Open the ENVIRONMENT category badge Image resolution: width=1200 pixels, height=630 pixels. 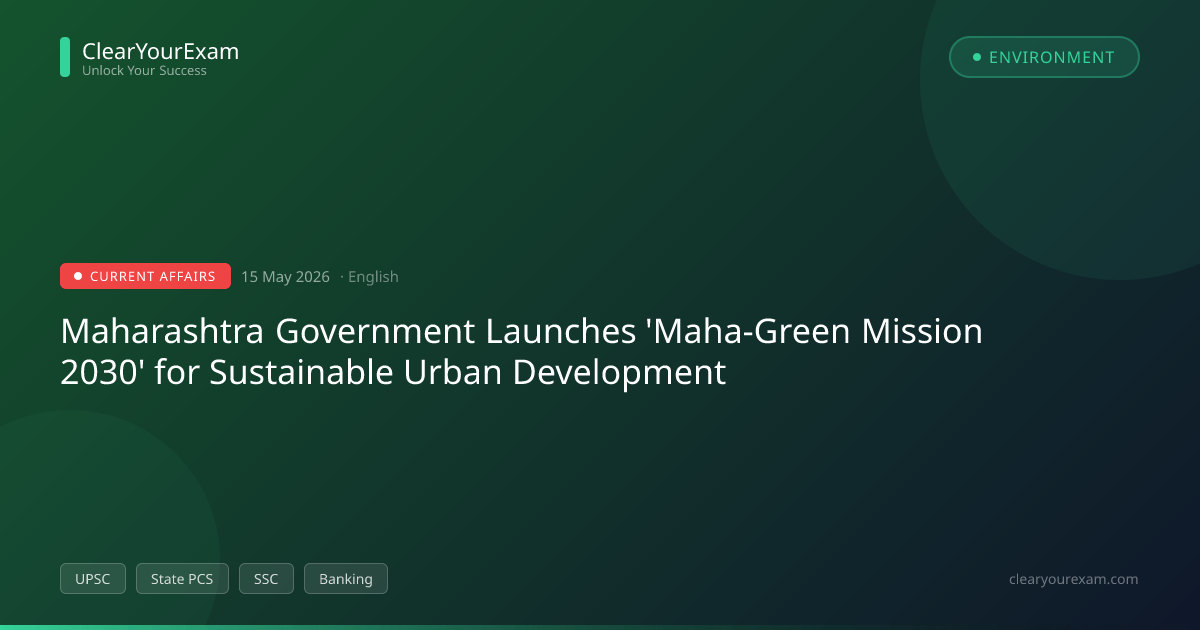click(1044, 57)
